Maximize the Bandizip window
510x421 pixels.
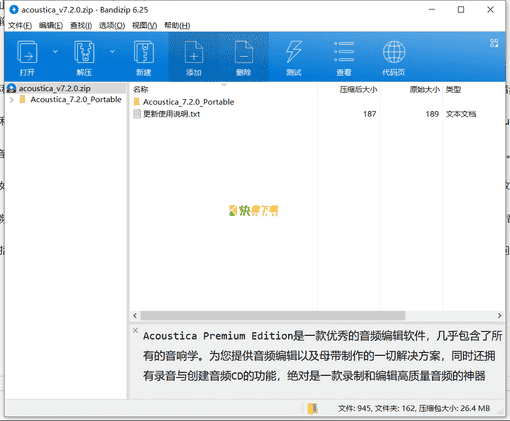(x=461, y=10)
